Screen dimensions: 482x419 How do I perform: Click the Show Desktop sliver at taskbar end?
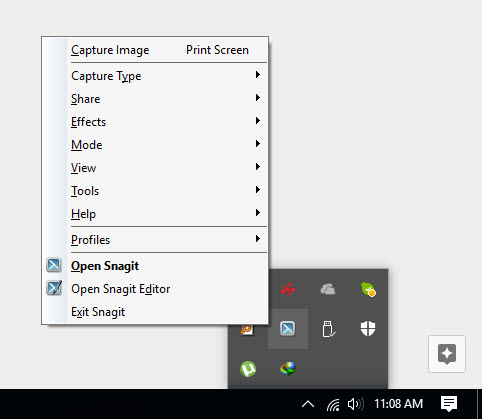(480, 404)
